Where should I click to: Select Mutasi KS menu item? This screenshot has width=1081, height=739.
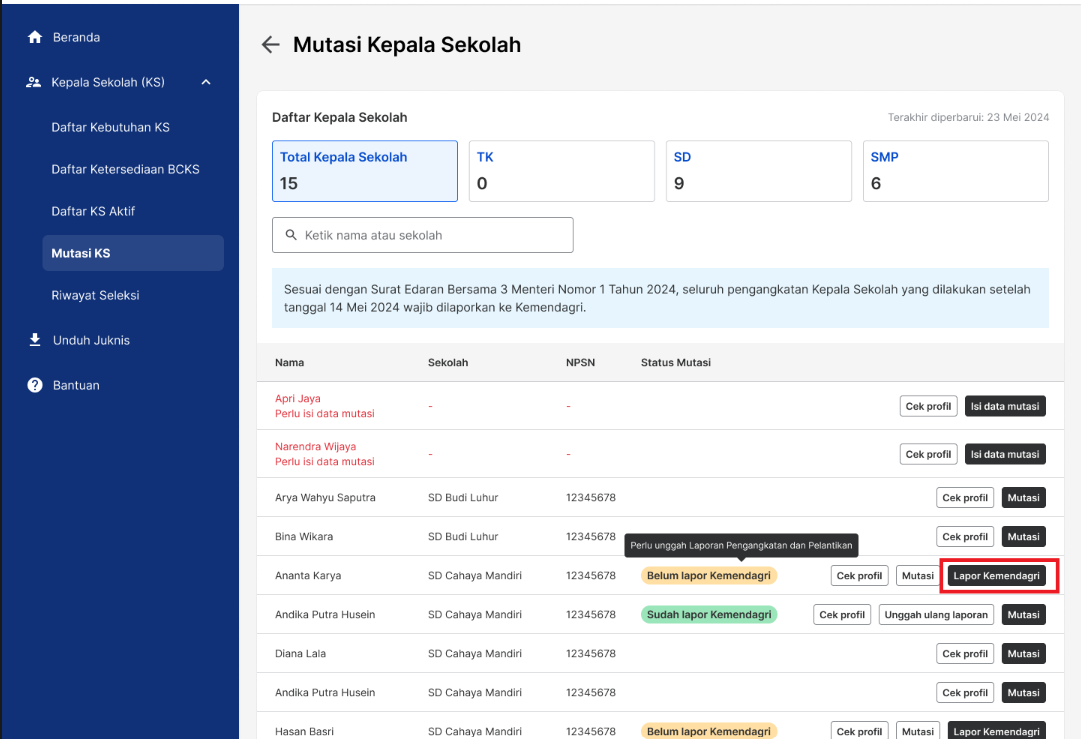[x=133, y=253]
